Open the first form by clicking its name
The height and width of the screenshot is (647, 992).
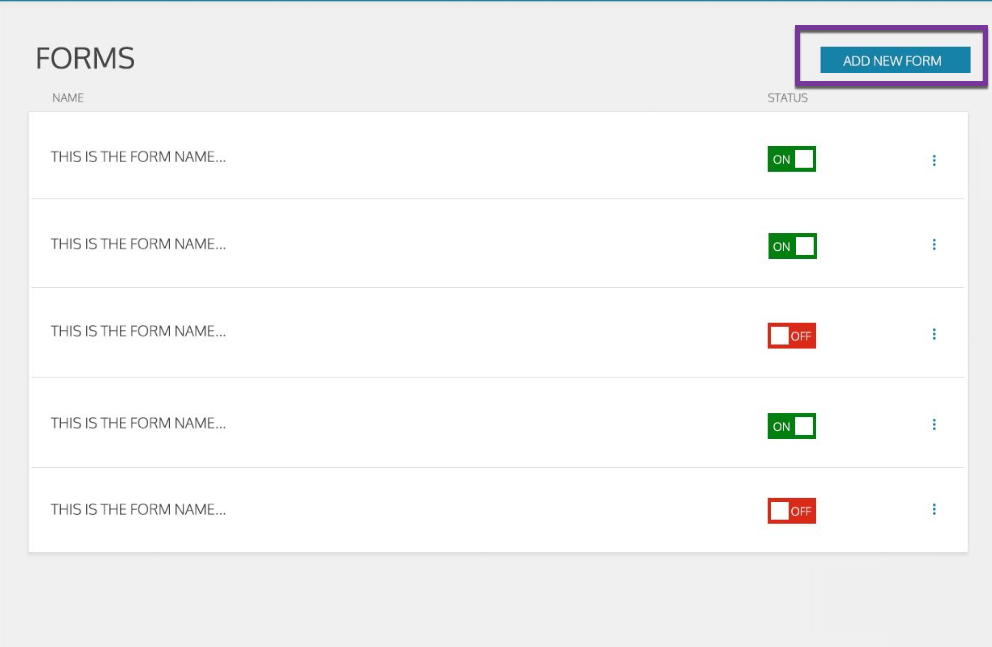(138, 157)
